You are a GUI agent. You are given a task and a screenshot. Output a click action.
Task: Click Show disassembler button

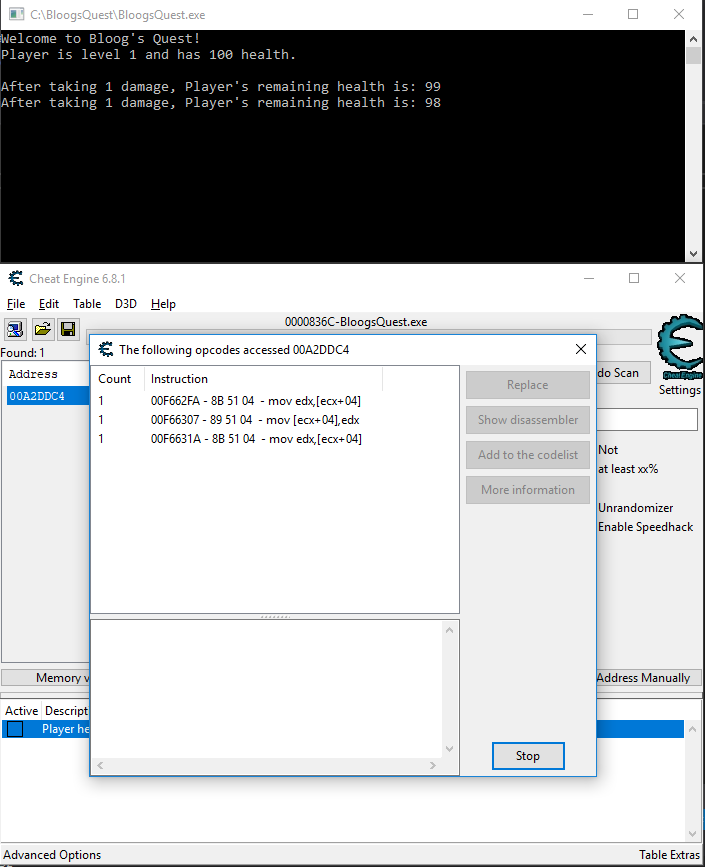pos(528,420)
